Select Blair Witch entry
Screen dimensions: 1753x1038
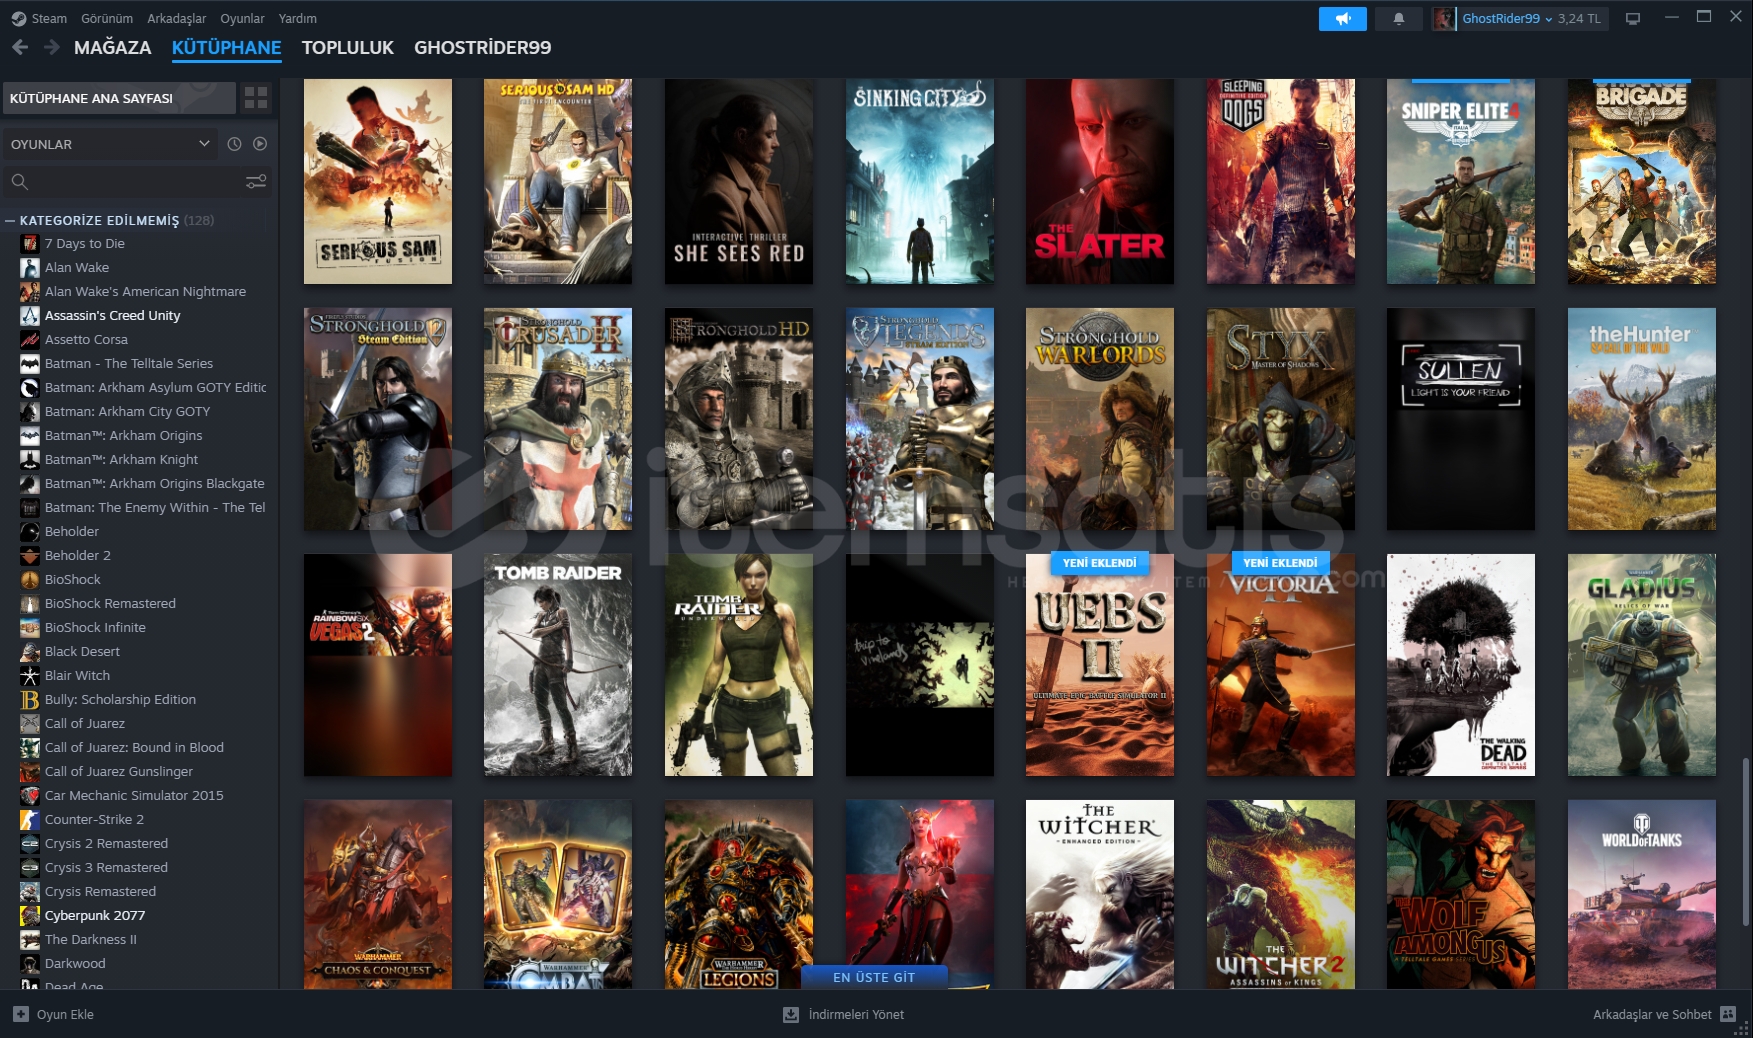tap(78, 675)
